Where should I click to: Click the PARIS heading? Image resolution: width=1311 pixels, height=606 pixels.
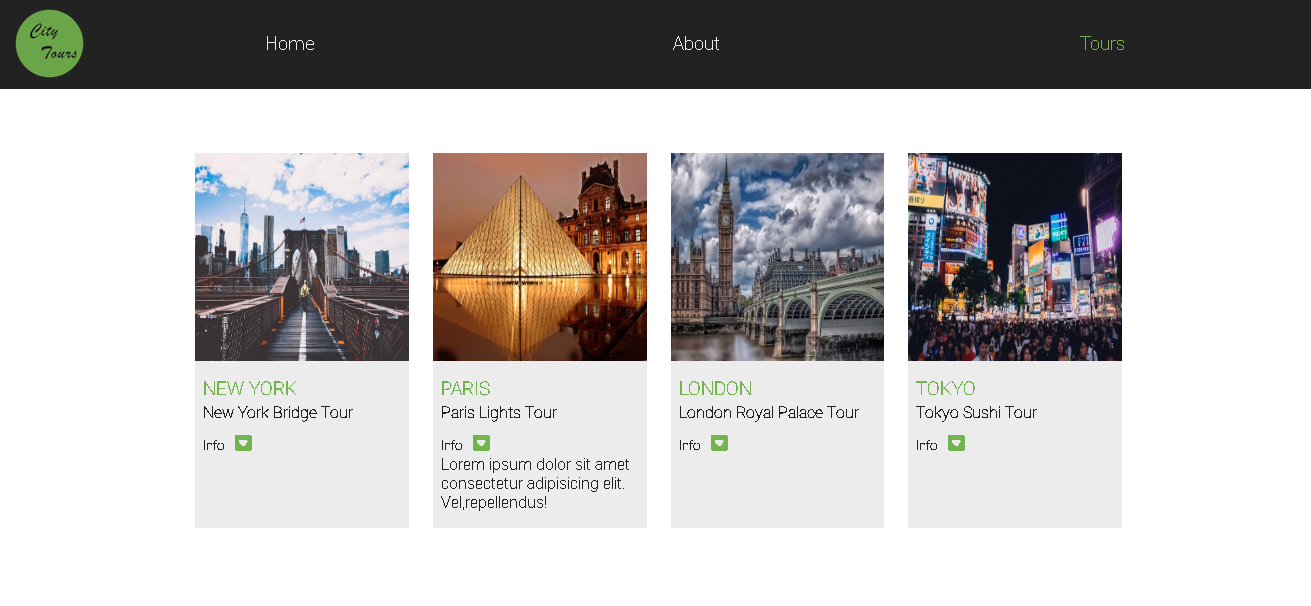click(x=466, y=388)
